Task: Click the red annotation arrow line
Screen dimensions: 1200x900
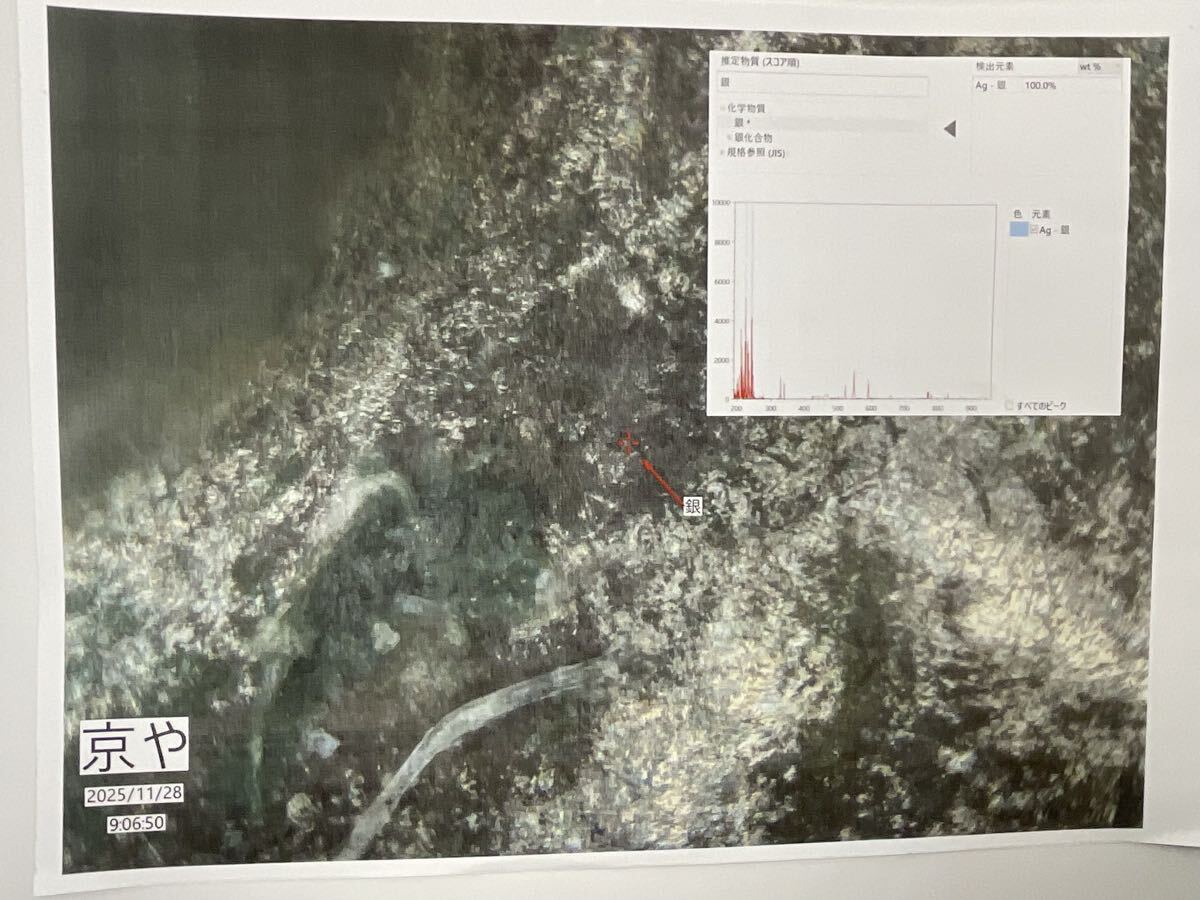Action: click(661, 478)
